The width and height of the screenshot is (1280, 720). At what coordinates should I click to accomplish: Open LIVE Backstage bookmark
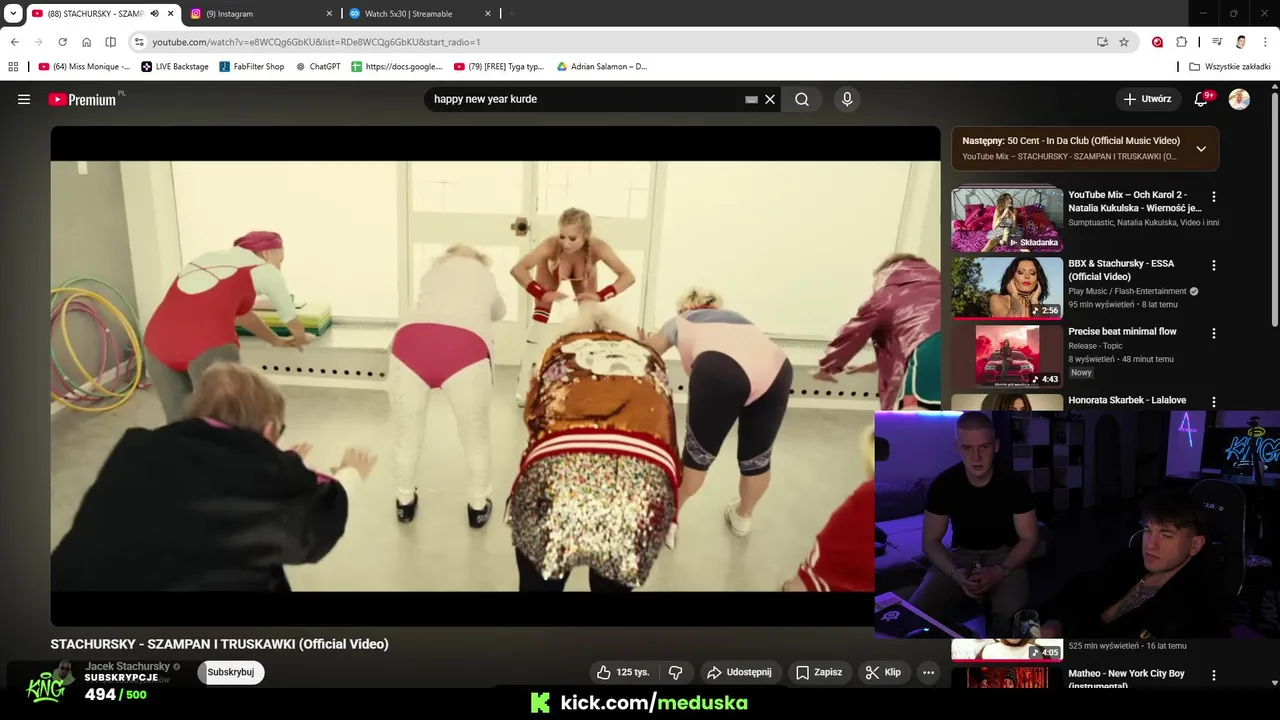click(x=175, y=67)
